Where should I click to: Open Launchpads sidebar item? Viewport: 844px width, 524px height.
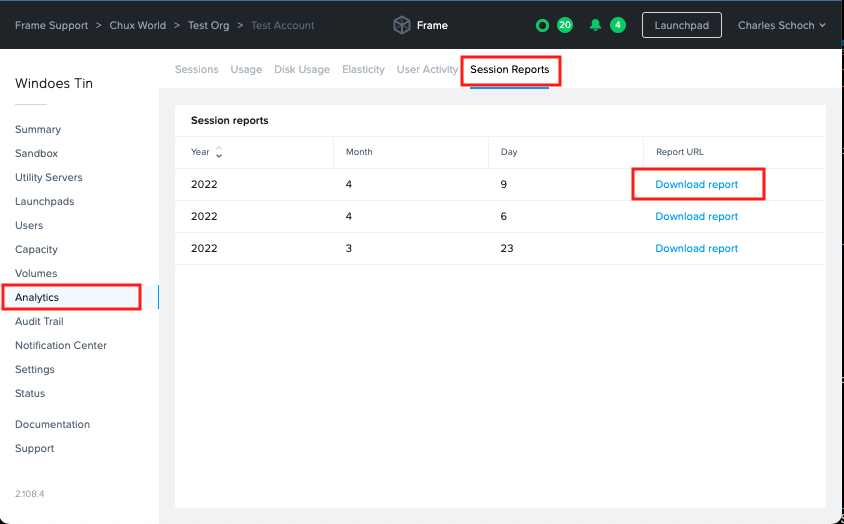[x=45, y=201]
